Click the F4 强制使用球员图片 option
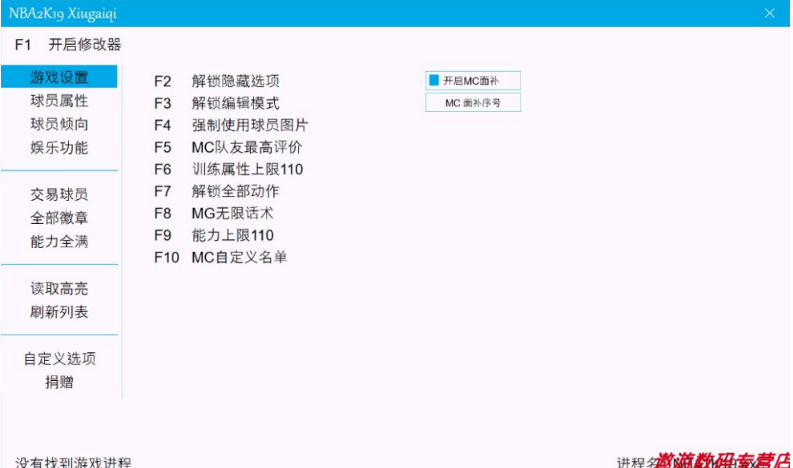 [x=231, y=125]
